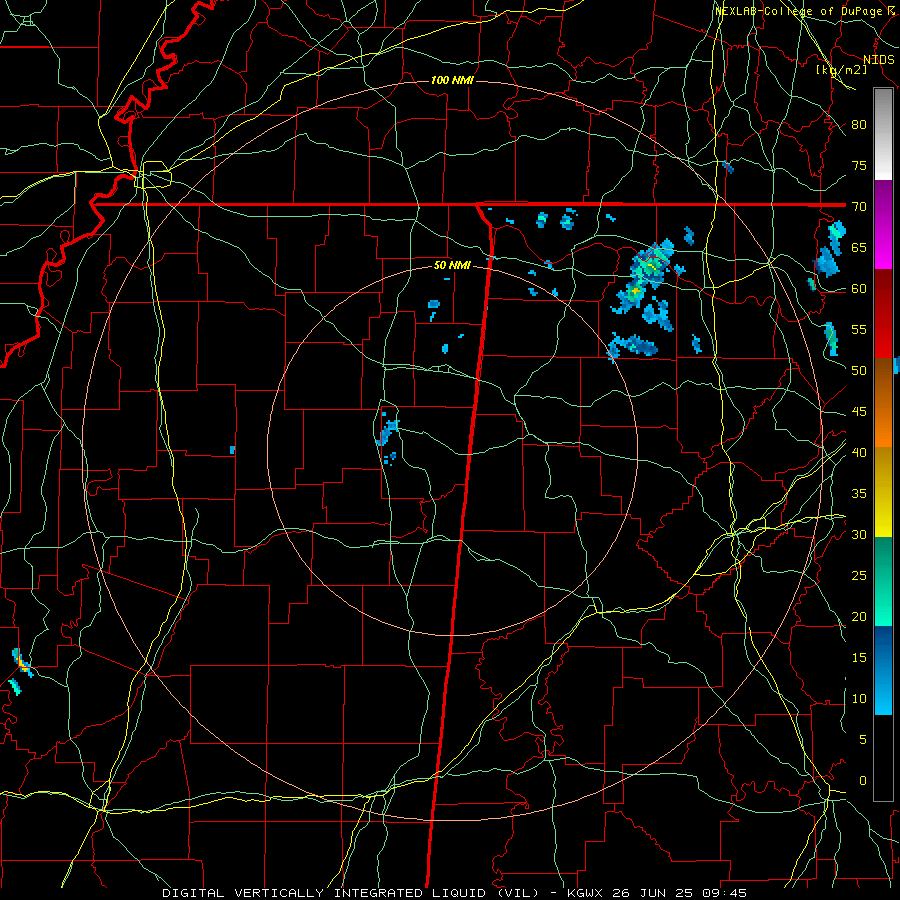Pick the green segment of the color bar
The width and height of the screenshot is (900, 900).
[883, 581]
